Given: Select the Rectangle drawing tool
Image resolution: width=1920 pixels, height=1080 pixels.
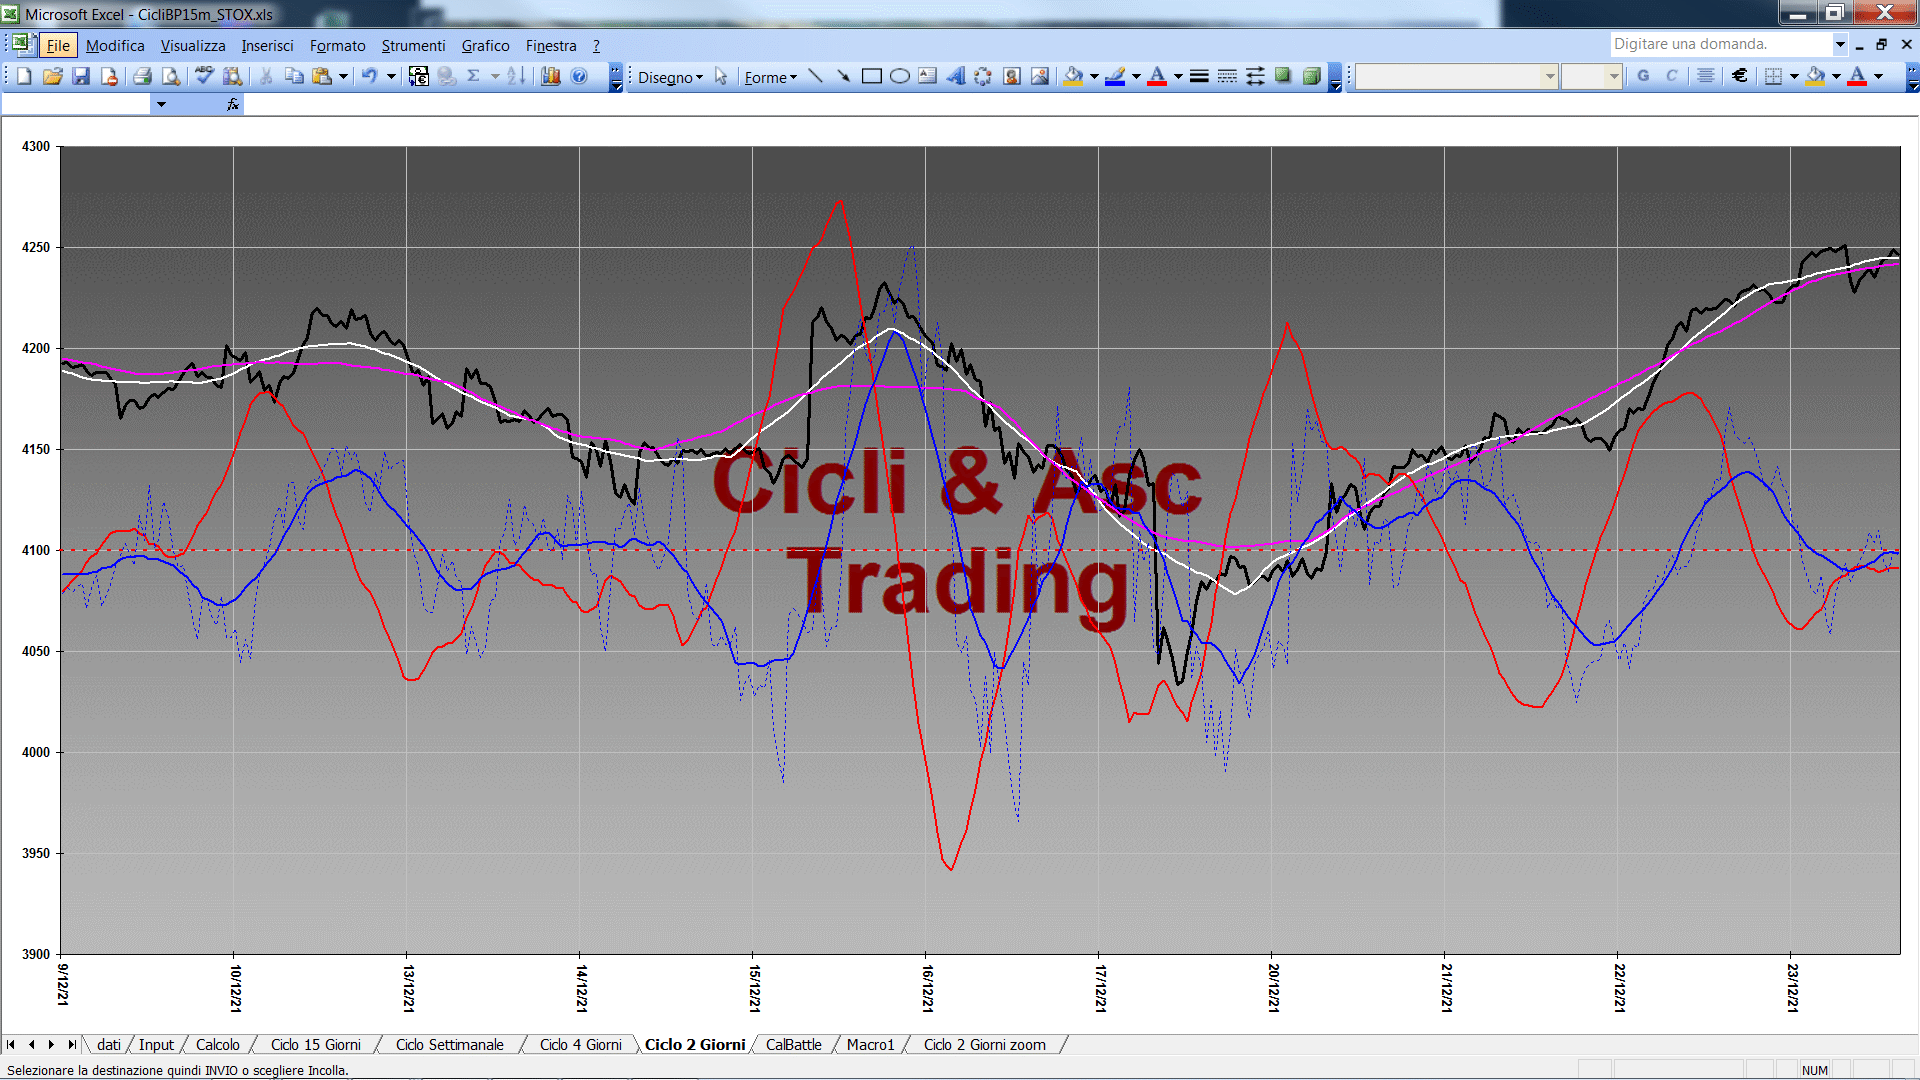Looking at the screenshot, I should (871, 76).
